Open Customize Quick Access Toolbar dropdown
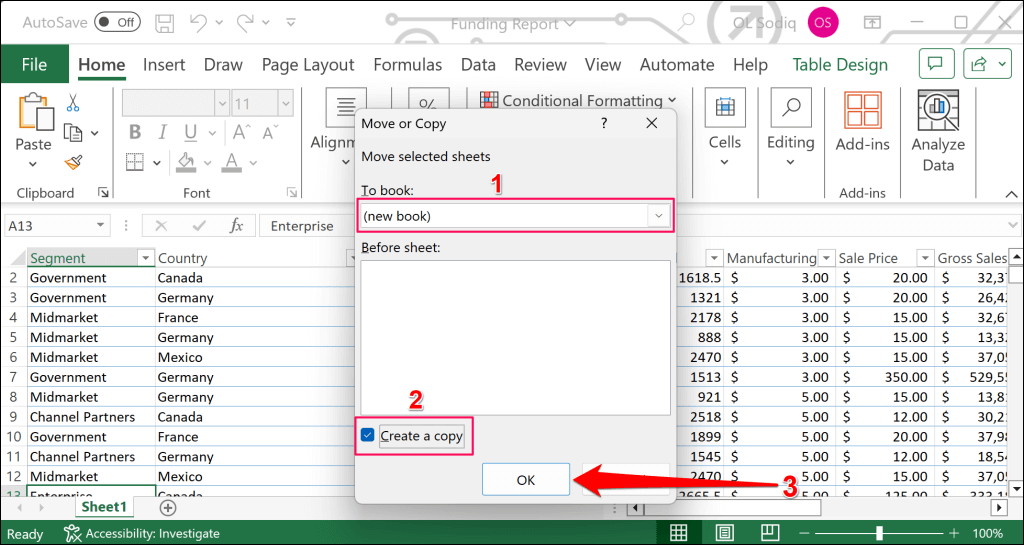Screen dimensions: 1024x545 pyautogui.click(x=291, y=23)
